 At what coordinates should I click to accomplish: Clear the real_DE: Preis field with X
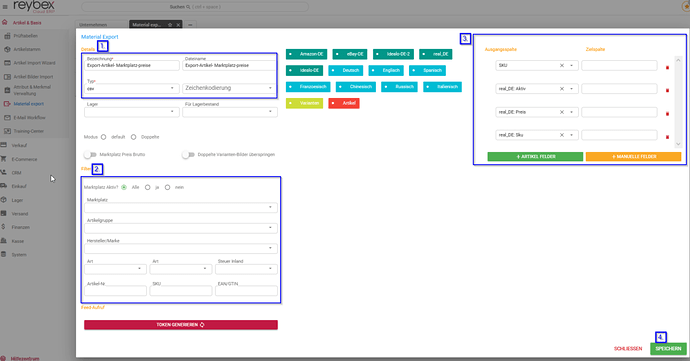(x=562, y=112)
